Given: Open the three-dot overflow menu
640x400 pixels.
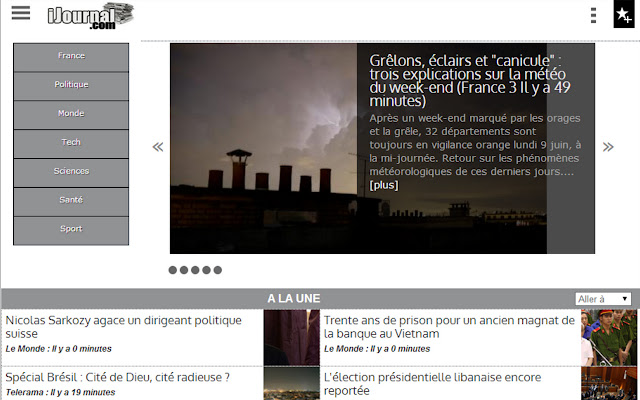Looking at the screenshot, I should point(593,15).
